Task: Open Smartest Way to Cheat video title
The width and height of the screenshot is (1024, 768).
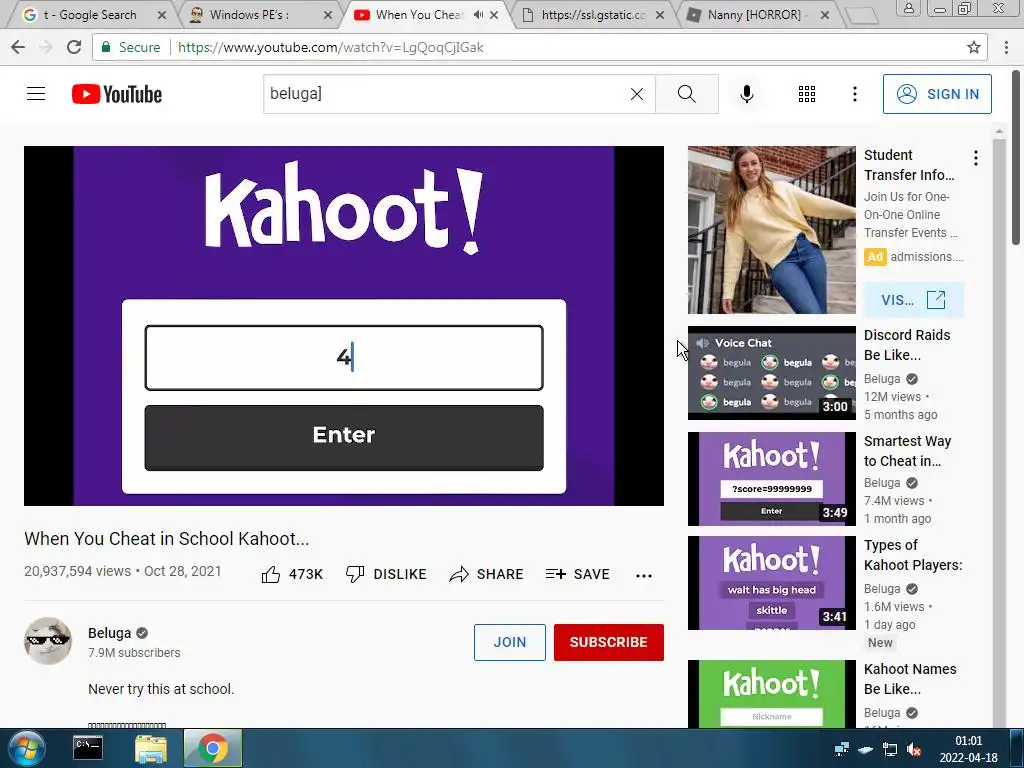Action: click(x=907, y=451)
